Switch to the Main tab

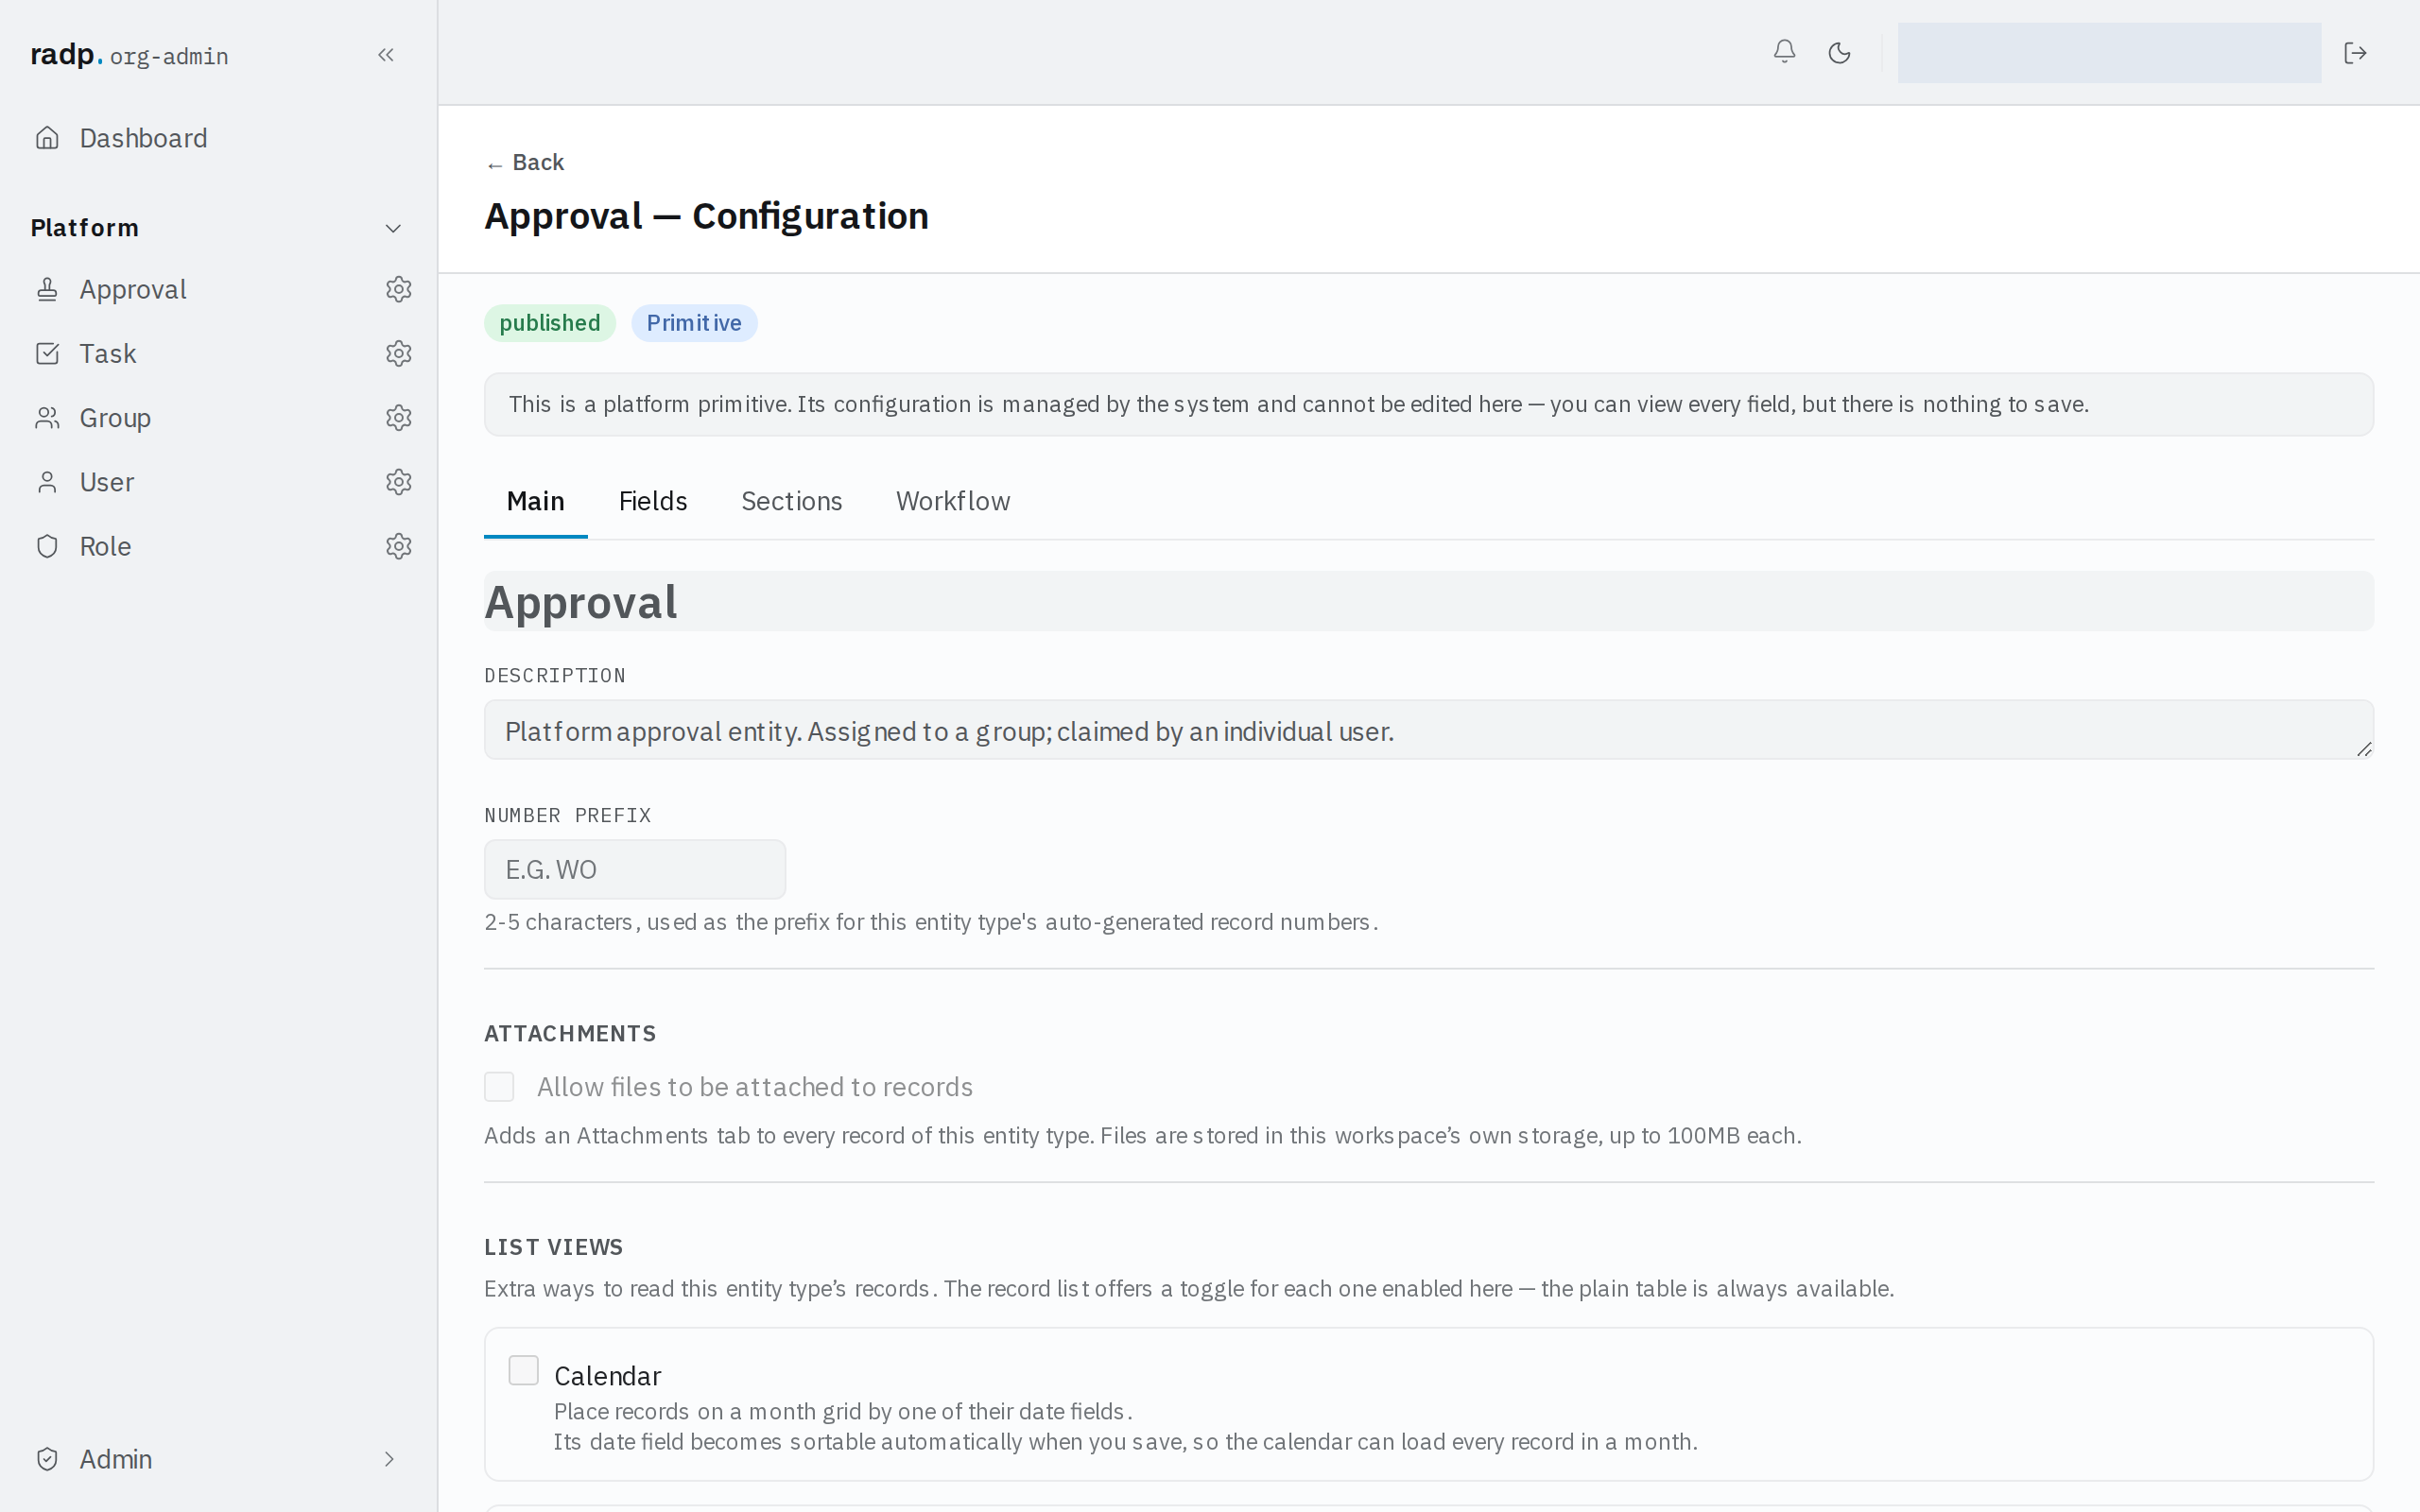pyautogui.click(x=536, y=501)
